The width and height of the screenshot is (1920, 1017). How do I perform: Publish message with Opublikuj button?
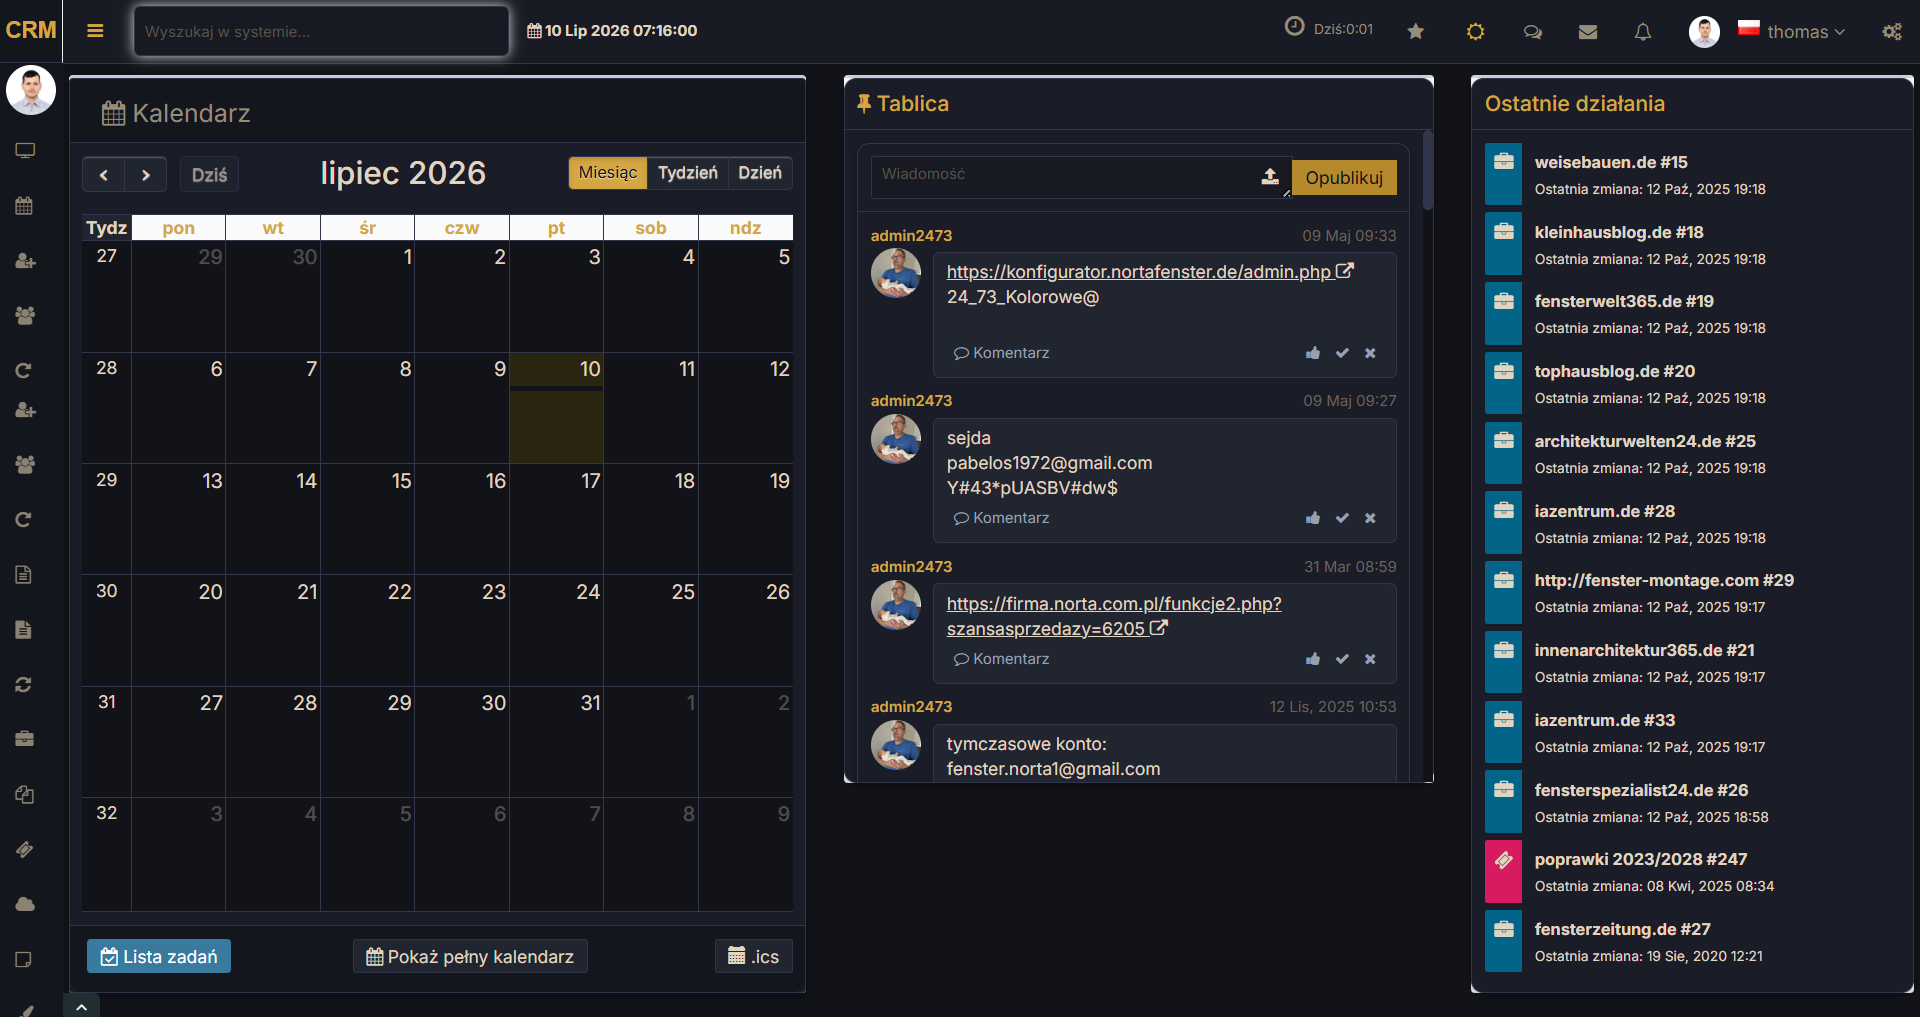click(1344, 177)
